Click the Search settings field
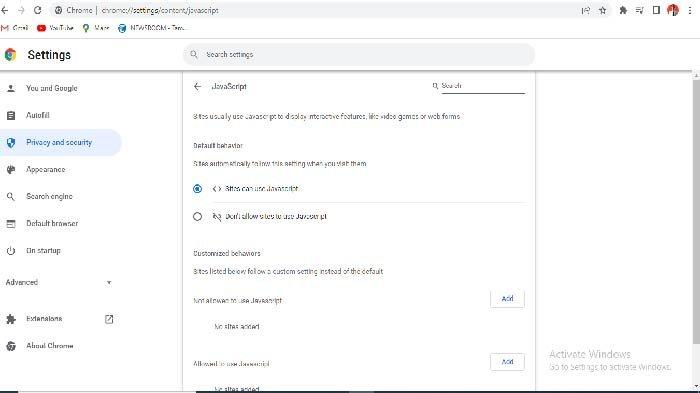Screen dimensions: 700x393 [x=358, y=54]
